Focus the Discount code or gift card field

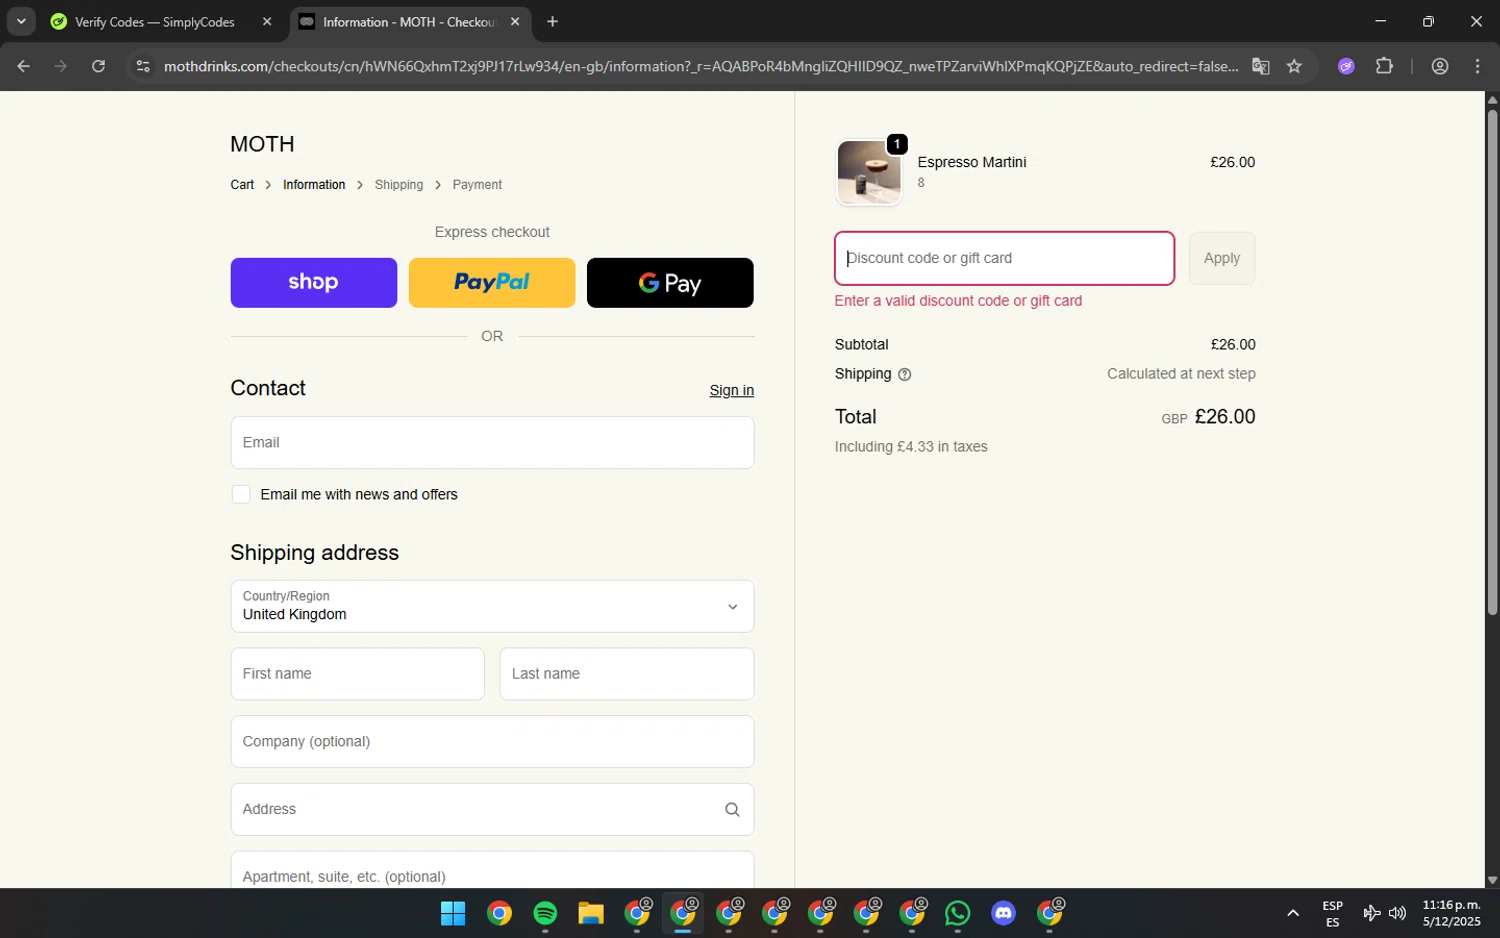[1004, 258]
